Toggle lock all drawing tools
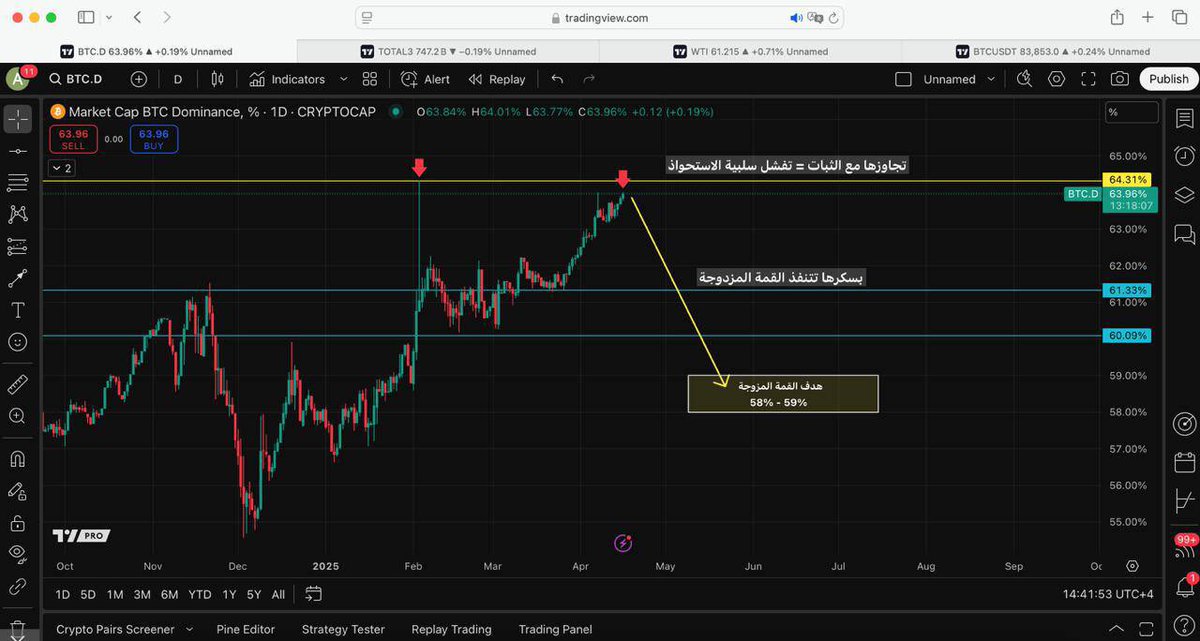This screenshot has width=1200, height=641. [x=17, y=523]
